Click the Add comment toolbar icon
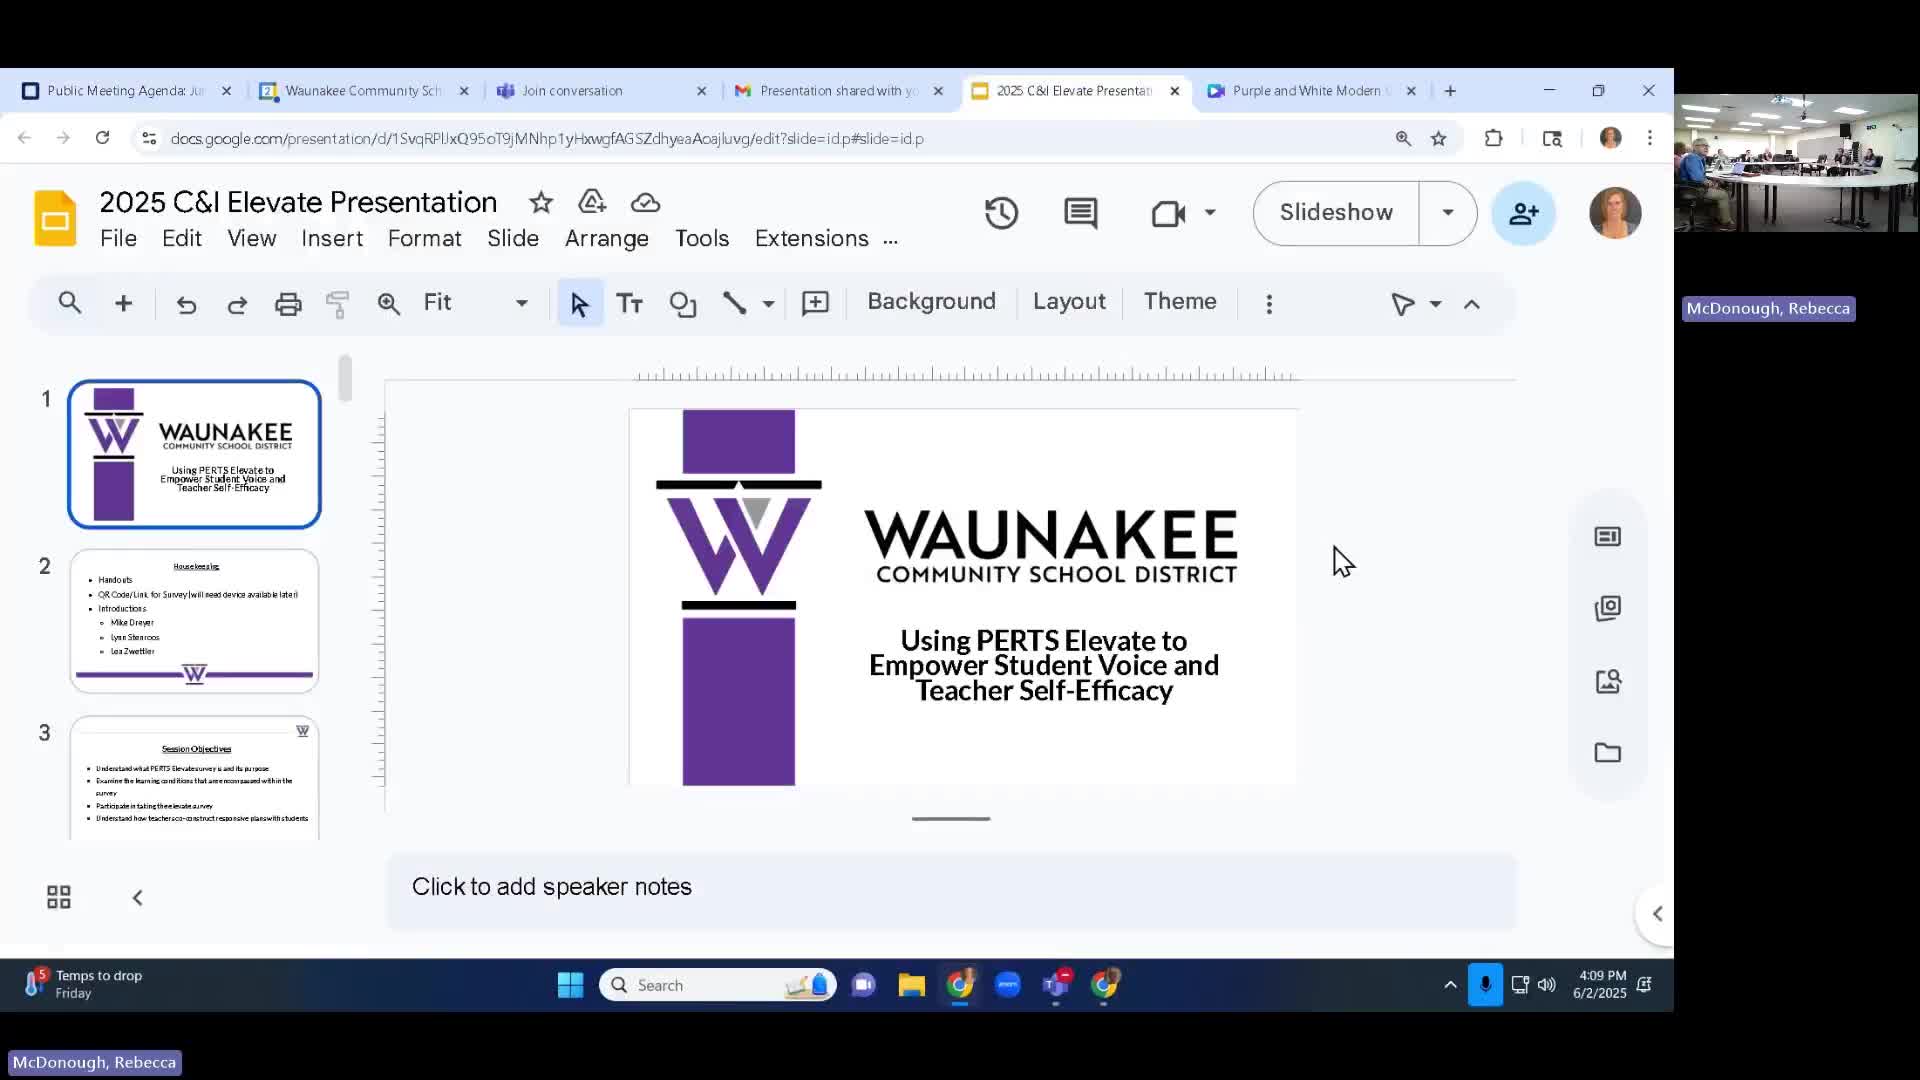The height and width of the screenshot is (1080, 1920). pos(815,304)
